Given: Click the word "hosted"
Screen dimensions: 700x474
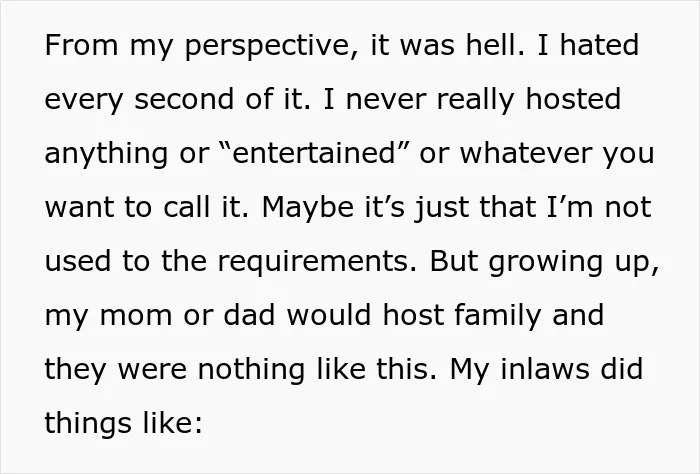Looking at the screenshot, I should point(573,99).
